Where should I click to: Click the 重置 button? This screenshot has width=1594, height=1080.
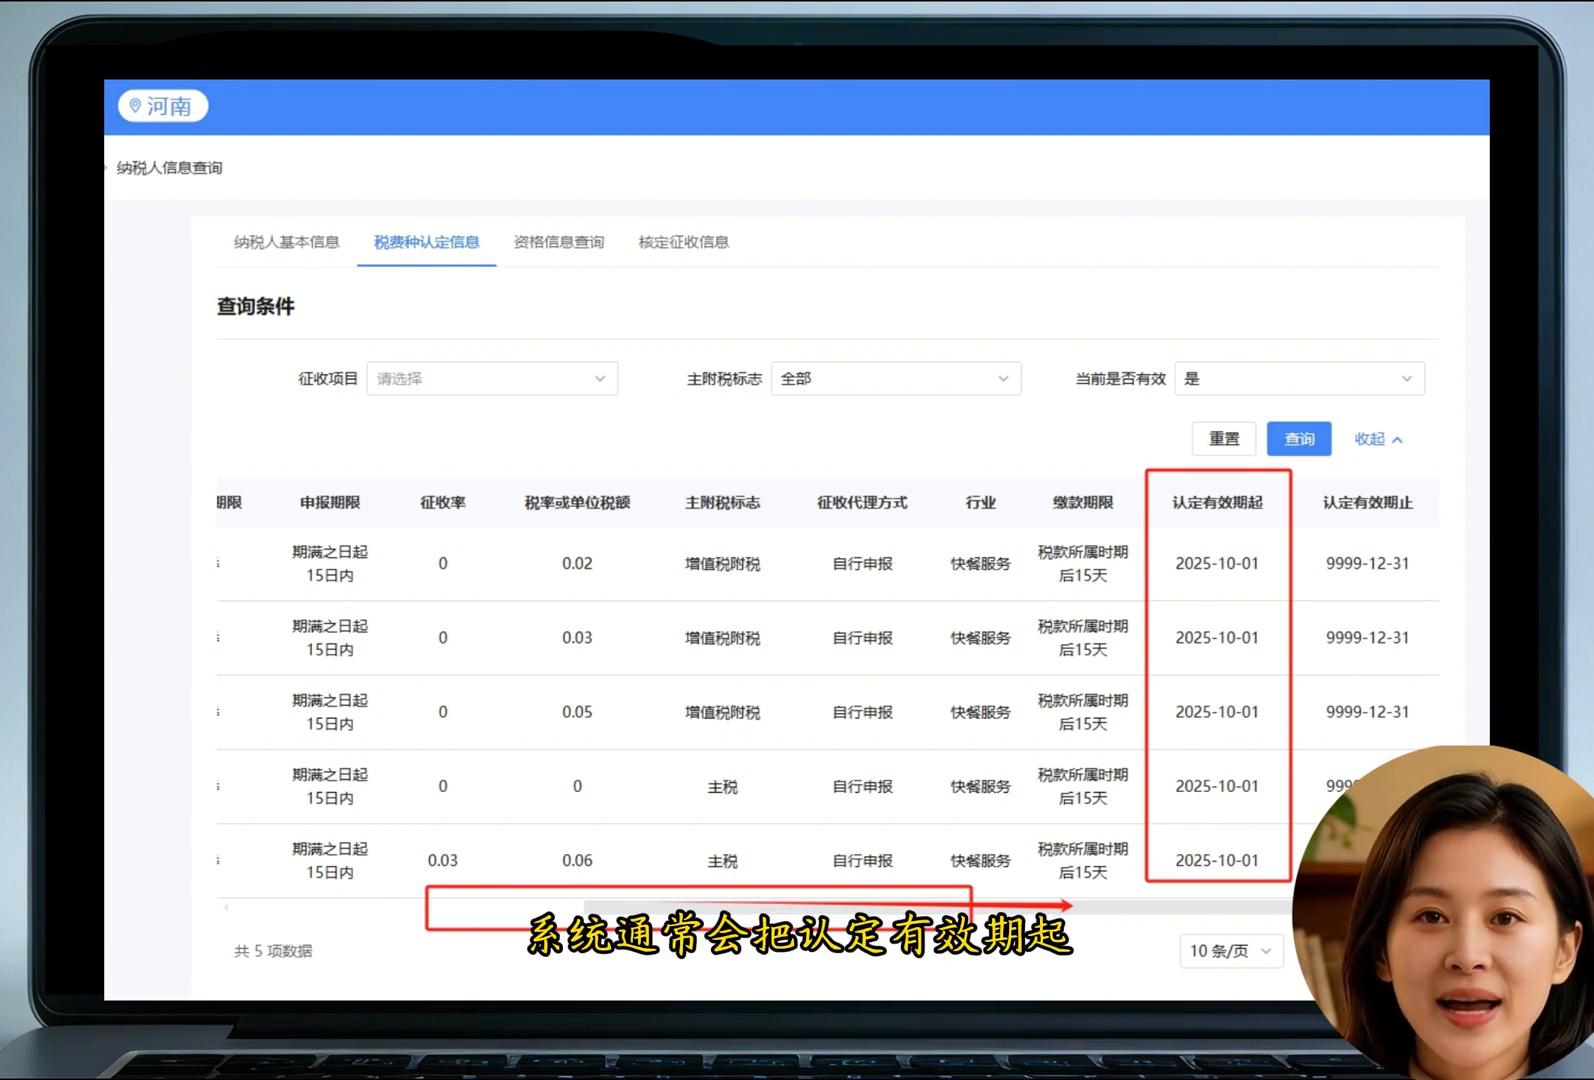(x=1224, y=439)
